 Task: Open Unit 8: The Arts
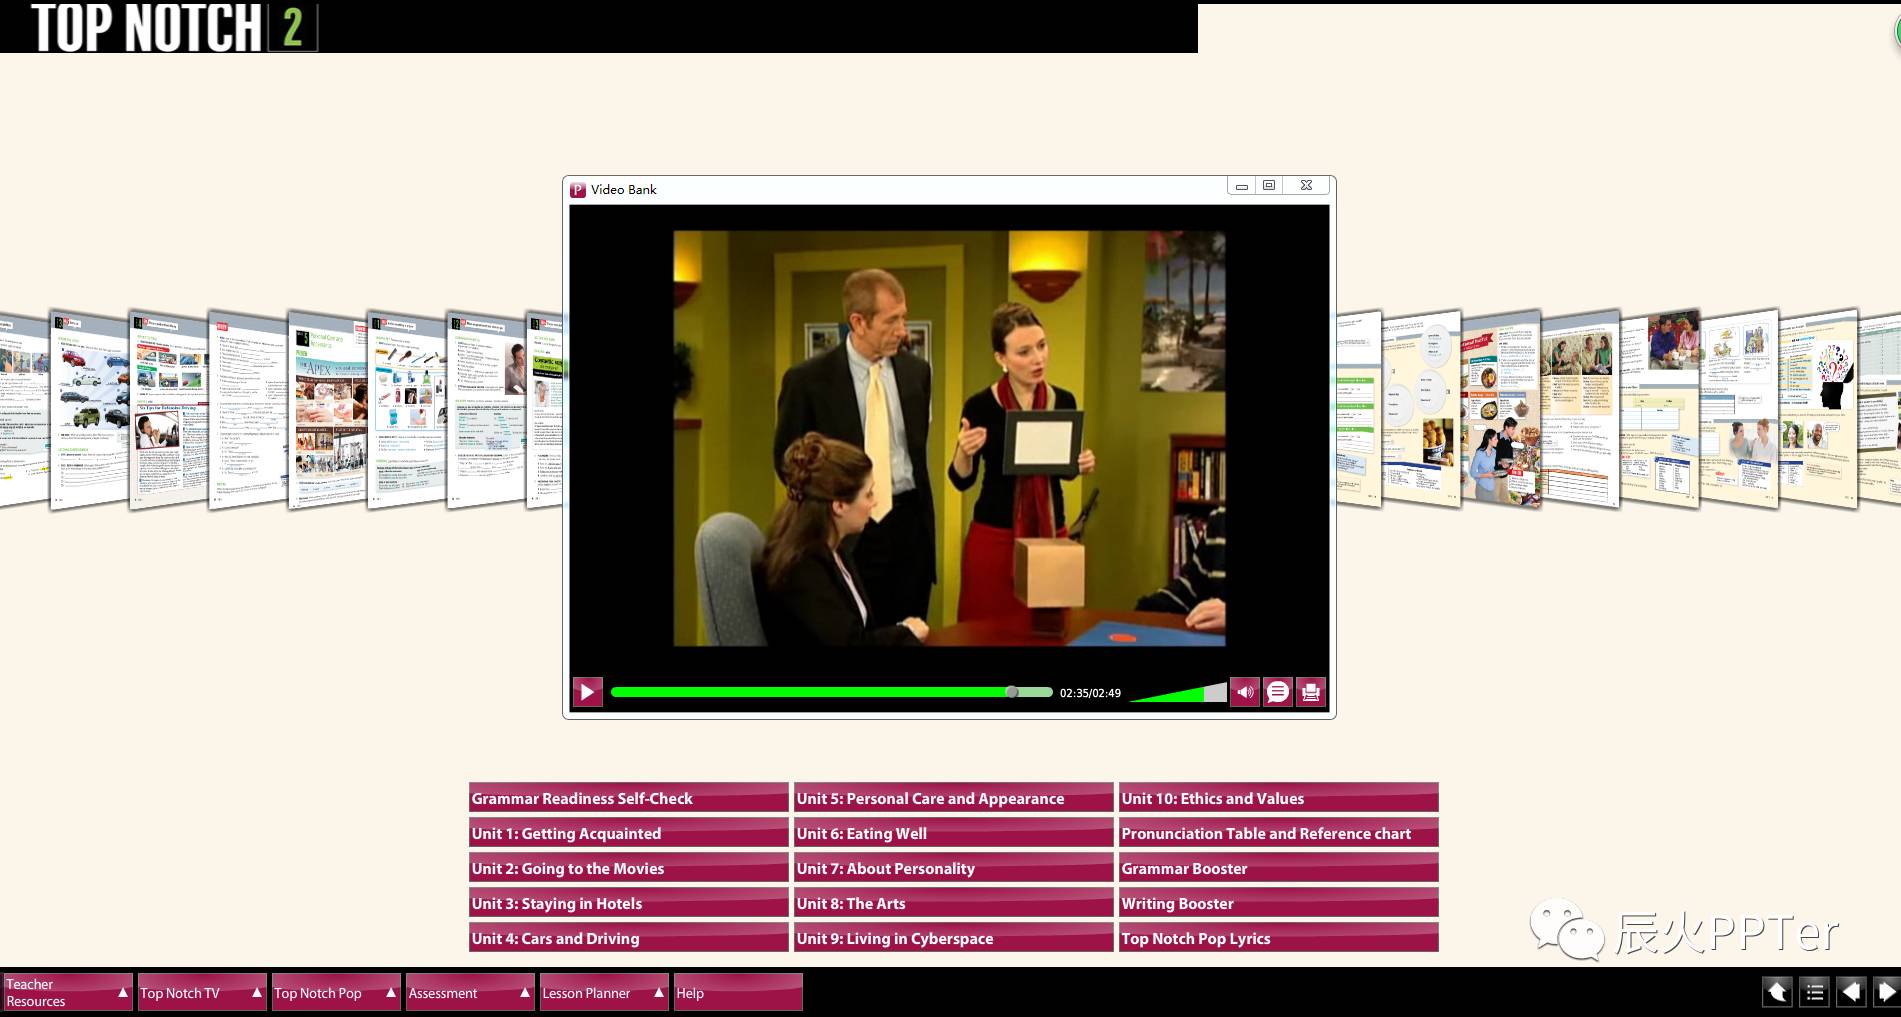(953, 903)
